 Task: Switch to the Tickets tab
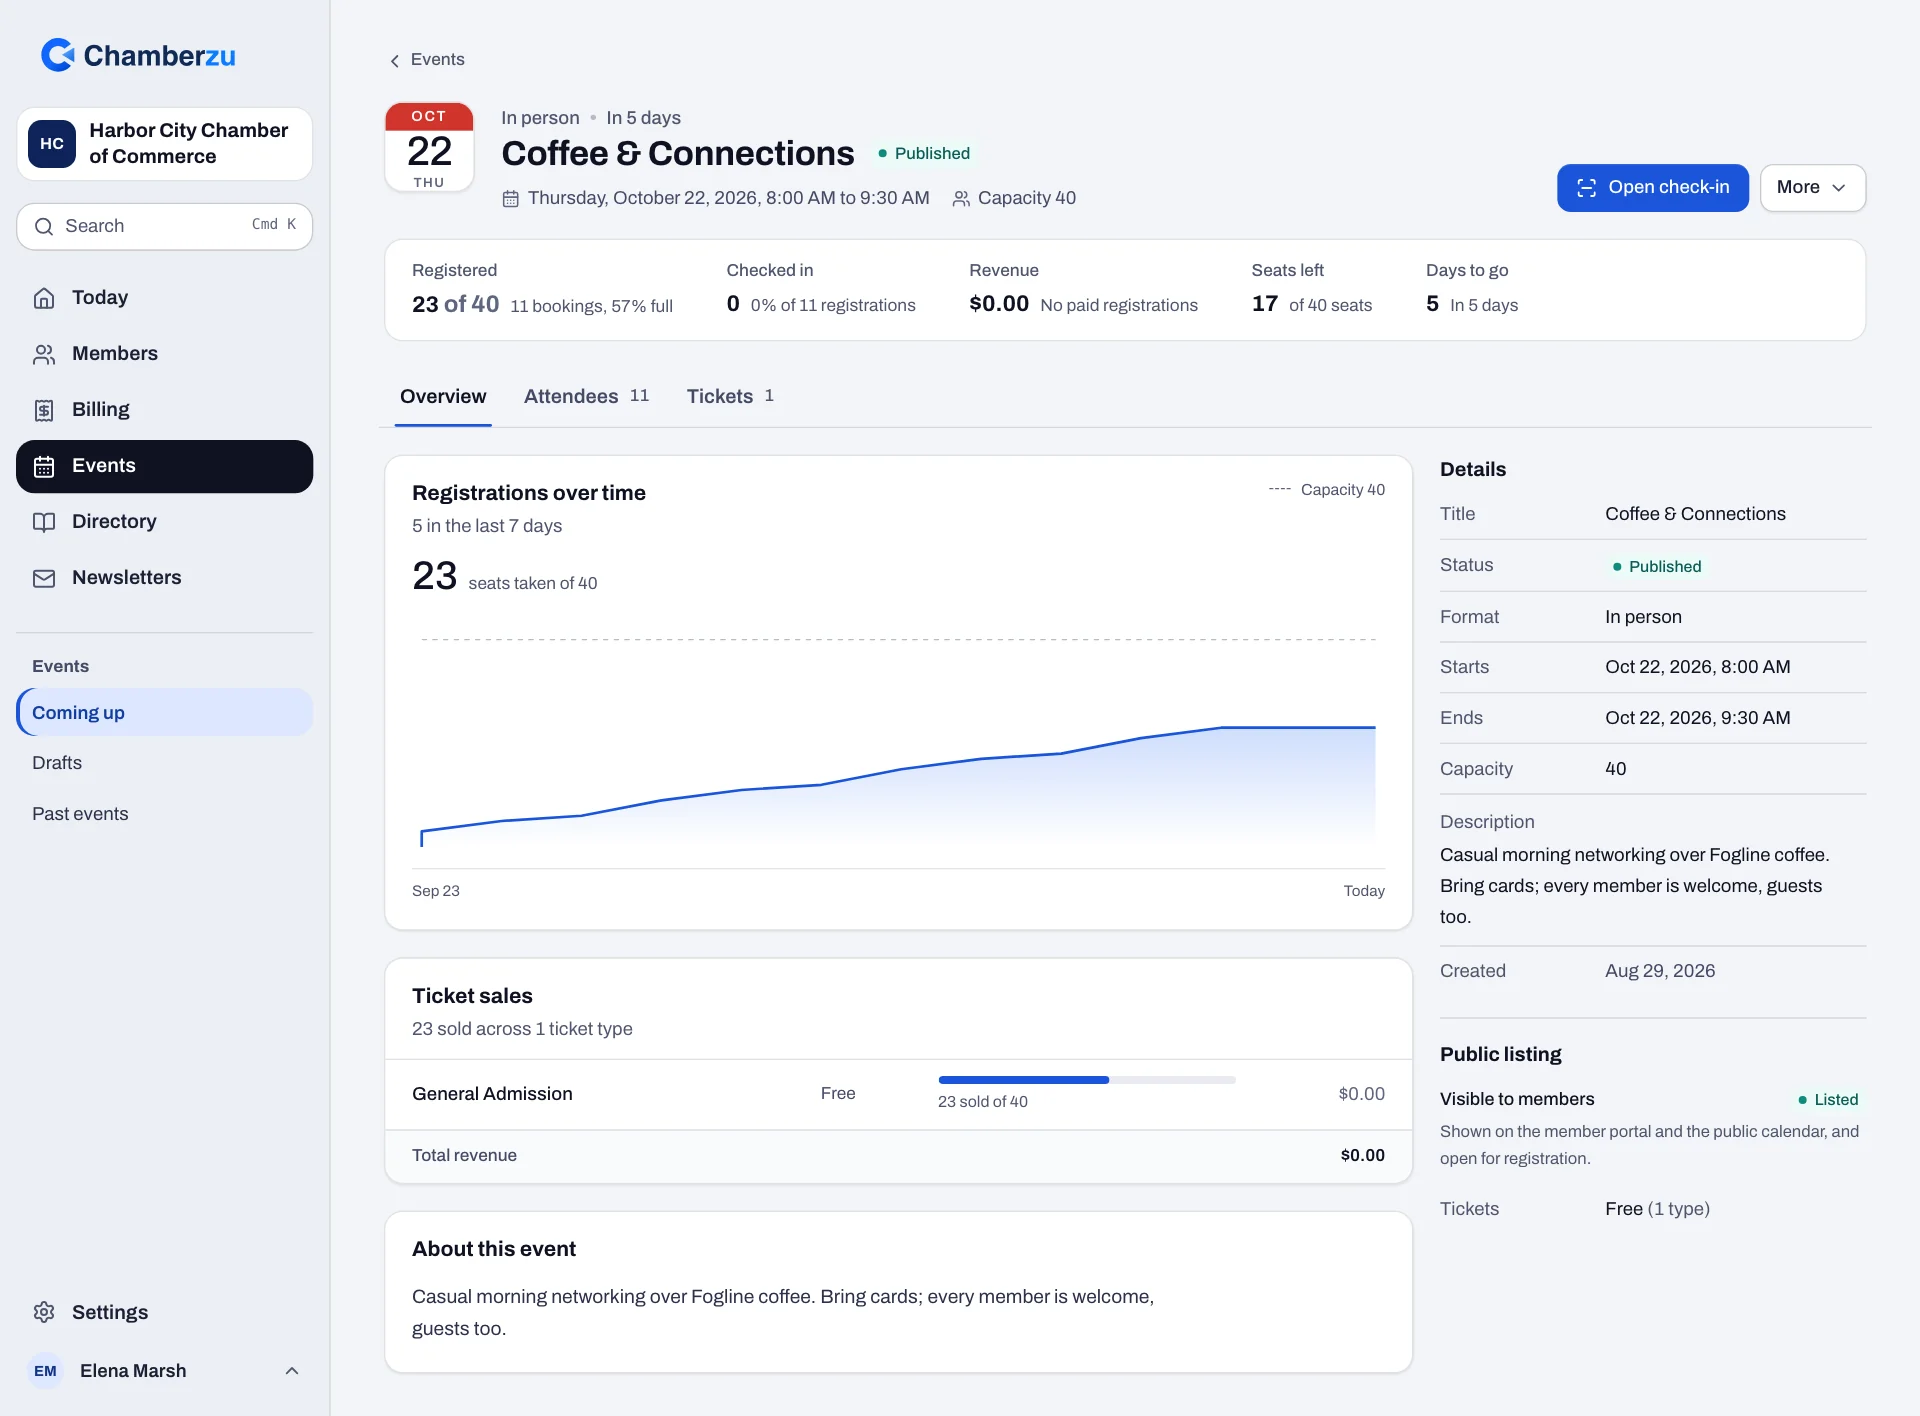730,397
